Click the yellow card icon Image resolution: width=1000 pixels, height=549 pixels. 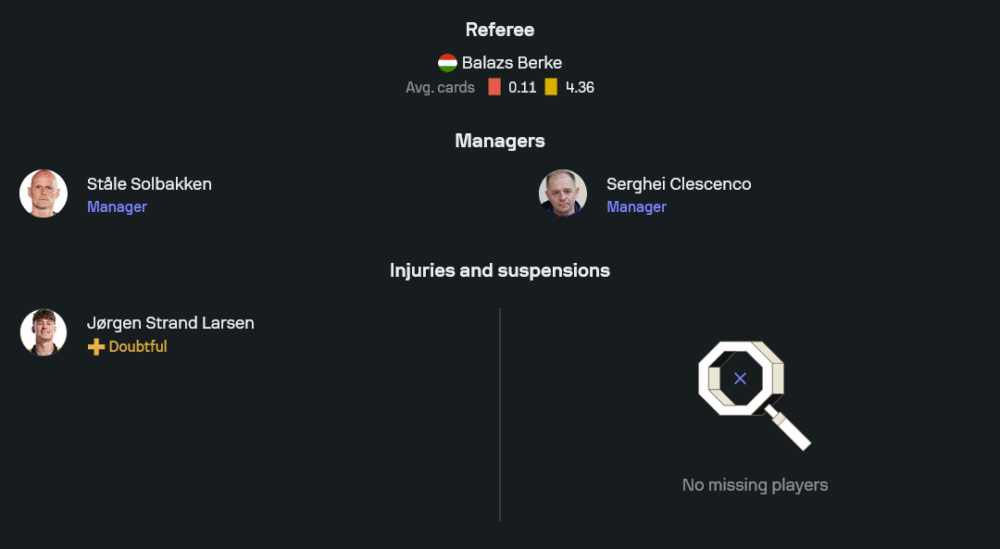click(x=551, y=87)
